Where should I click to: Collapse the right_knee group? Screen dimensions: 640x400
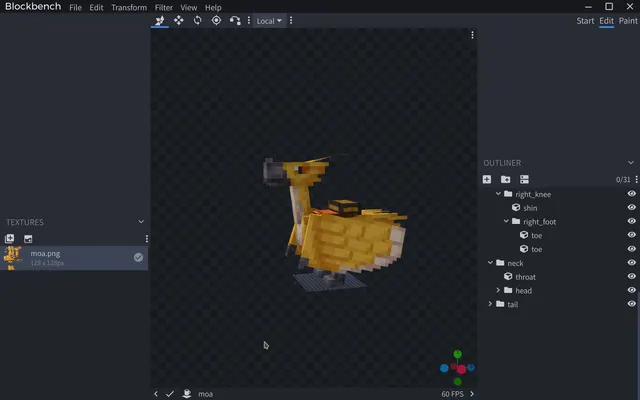498,194
